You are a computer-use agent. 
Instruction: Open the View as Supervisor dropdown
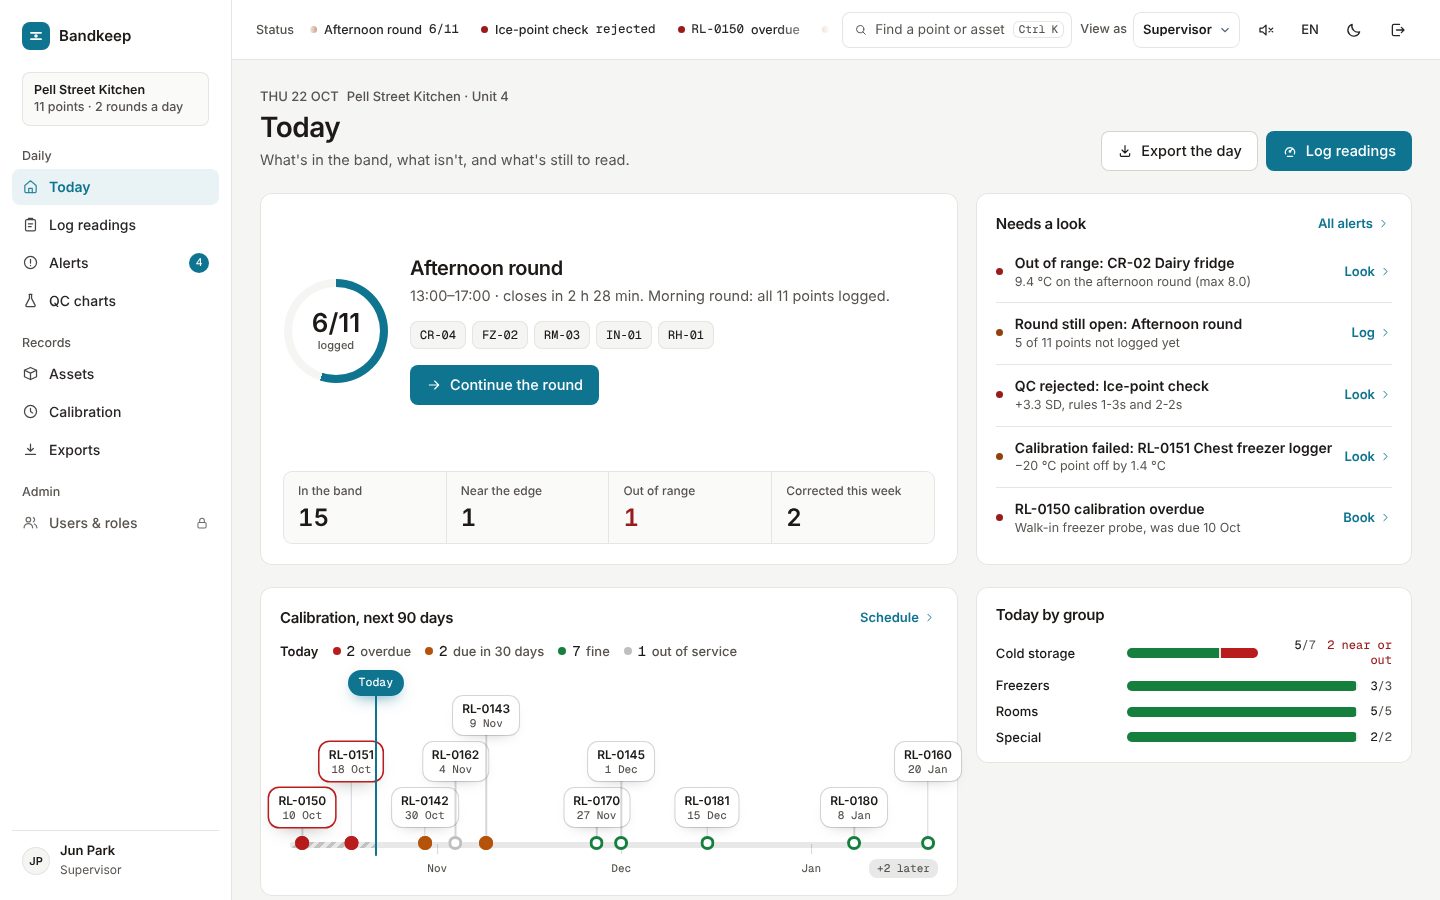coord(1186,30)
